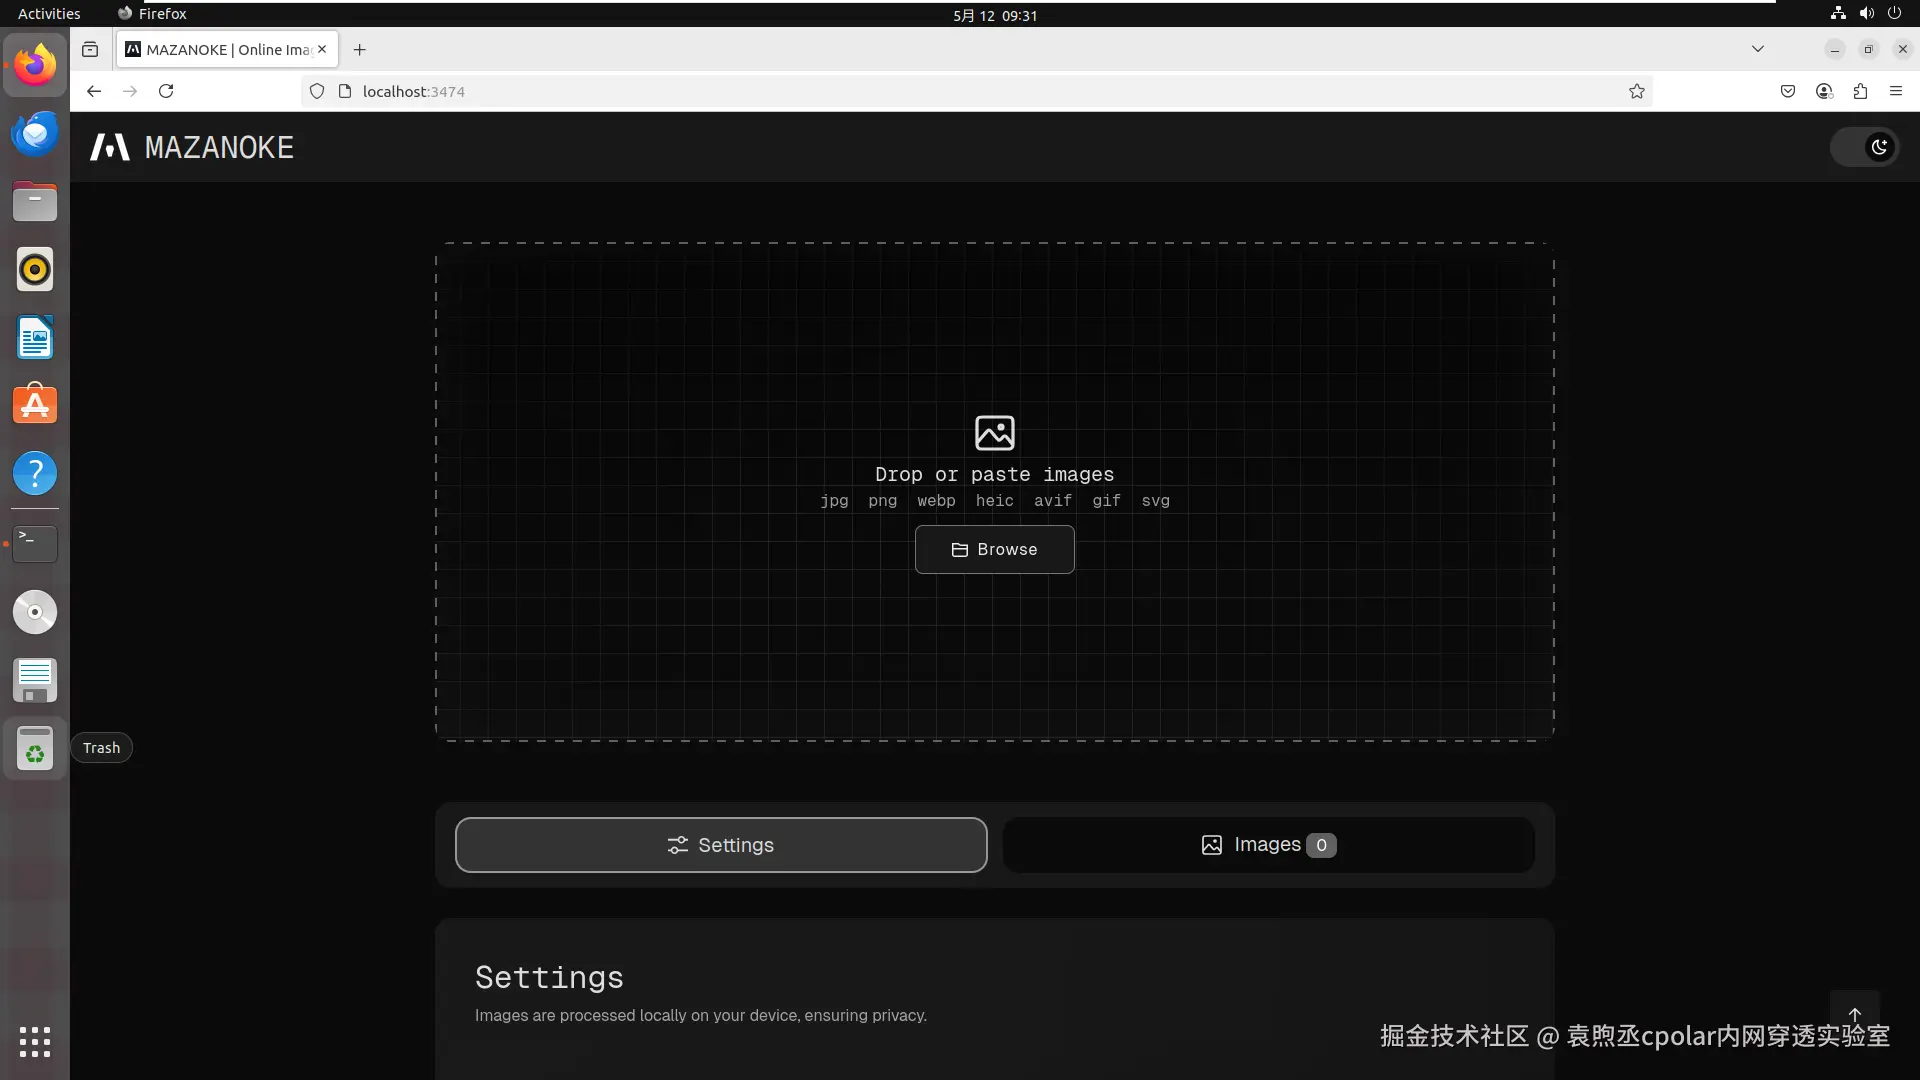Open the Activities overview

pyautogui.click(x=49, y=14)
